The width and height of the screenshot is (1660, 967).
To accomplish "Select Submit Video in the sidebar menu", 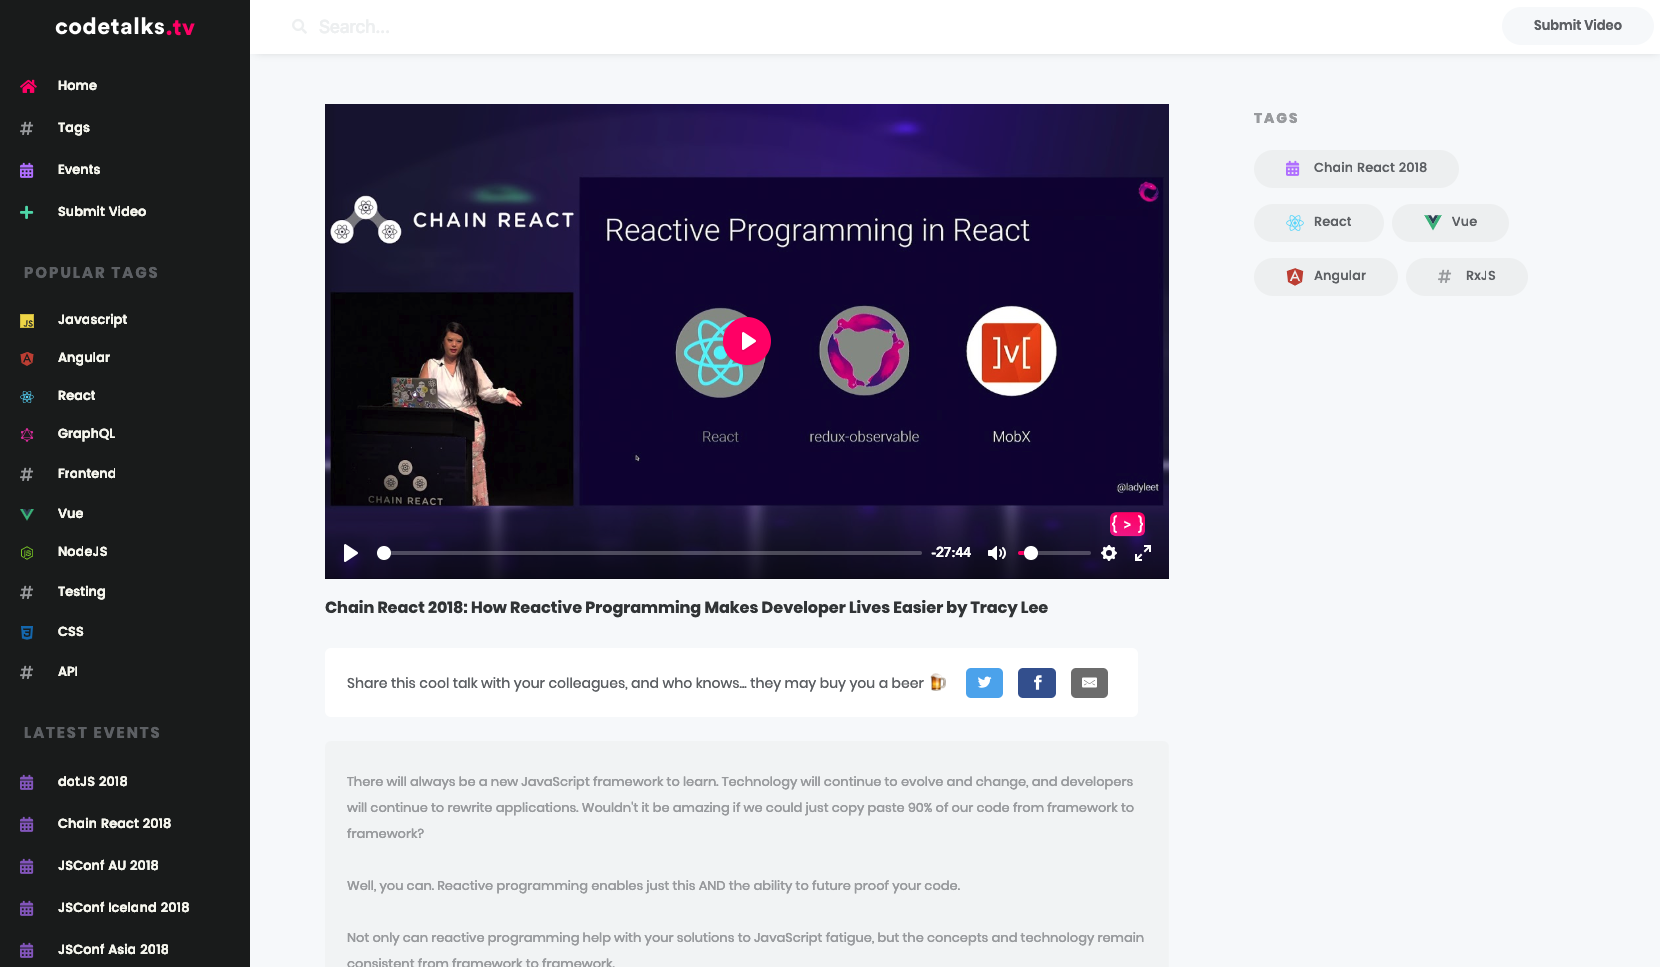I will 102,212.
